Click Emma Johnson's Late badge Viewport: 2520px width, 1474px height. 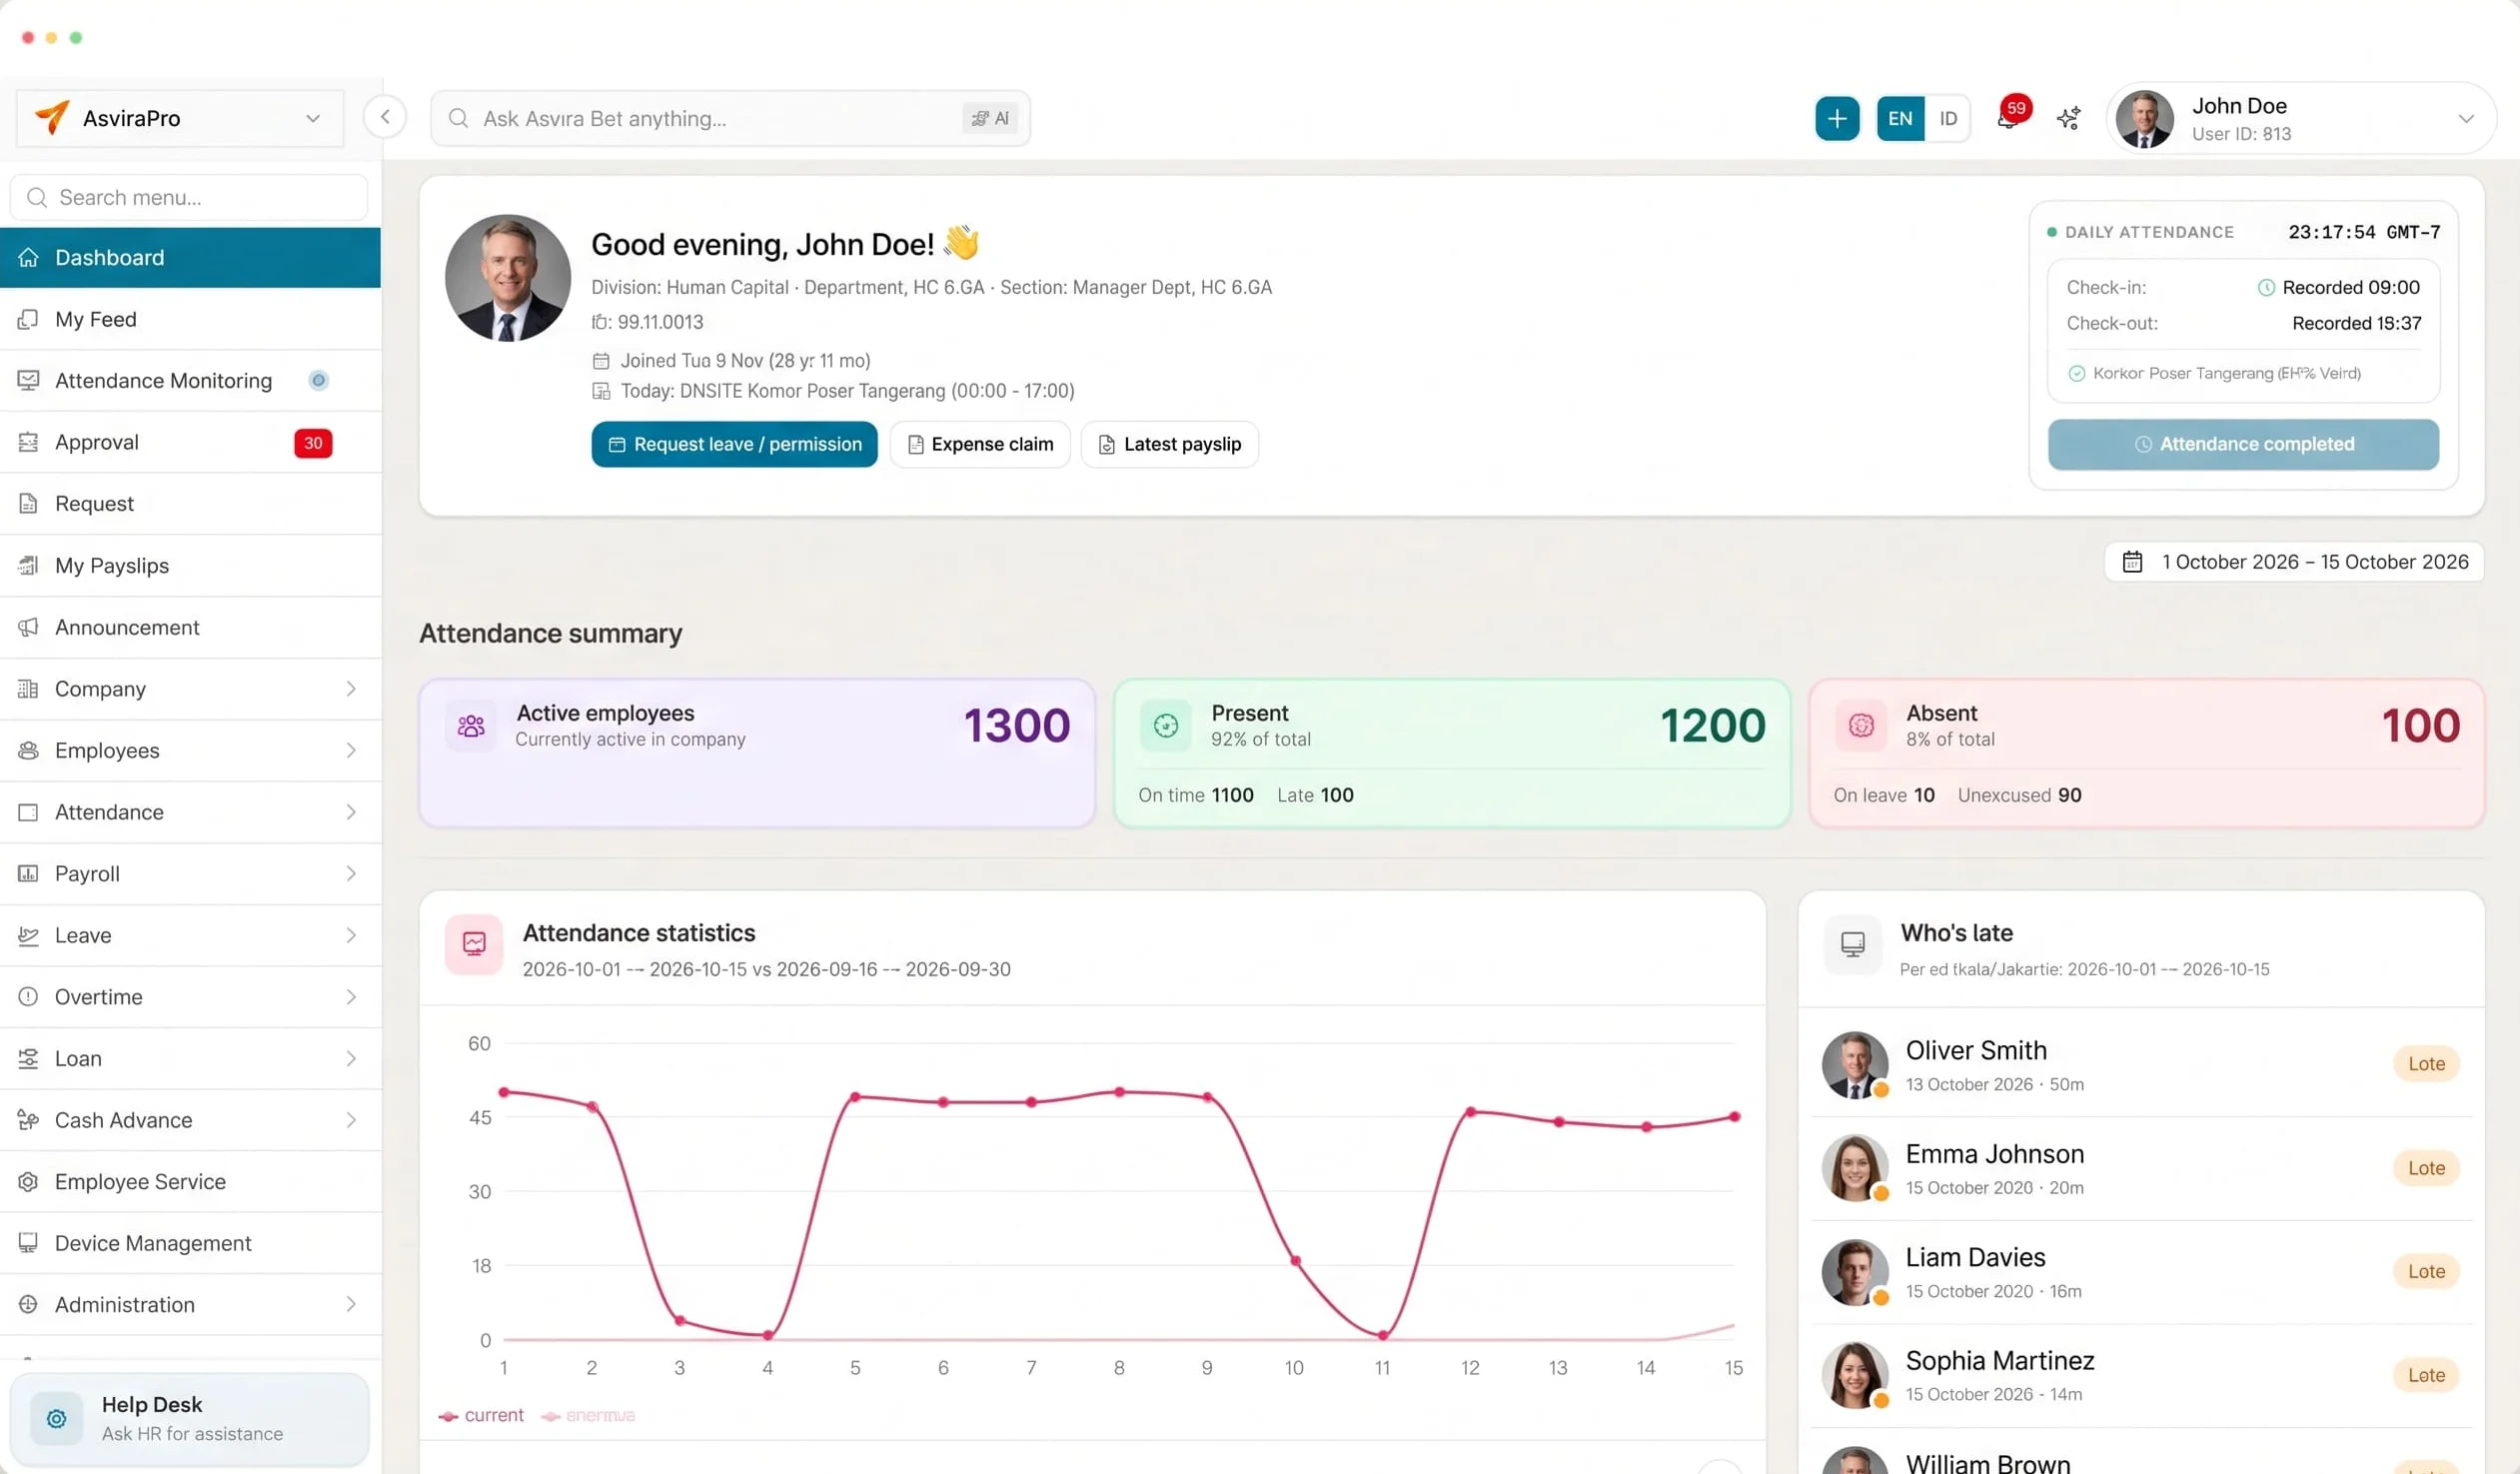(2426, 1168)
